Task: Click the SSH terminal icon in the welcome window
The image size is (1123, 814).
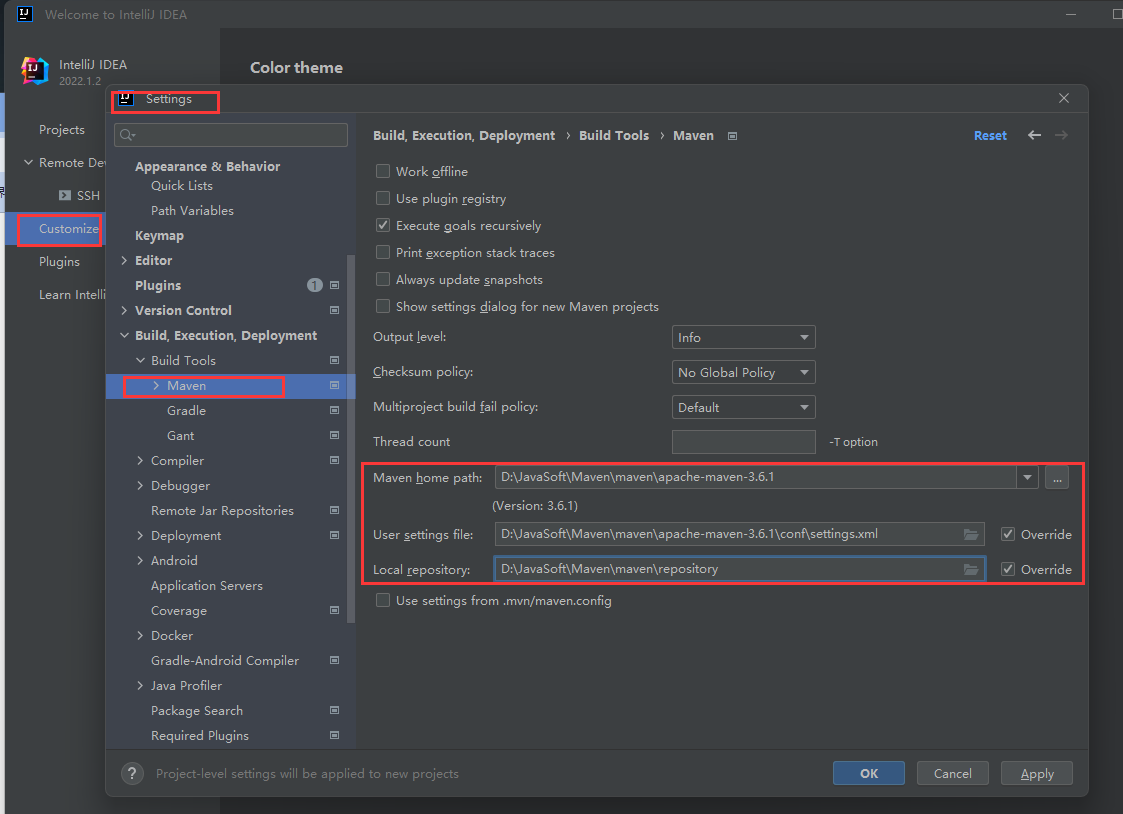Action: pos(64,195)
